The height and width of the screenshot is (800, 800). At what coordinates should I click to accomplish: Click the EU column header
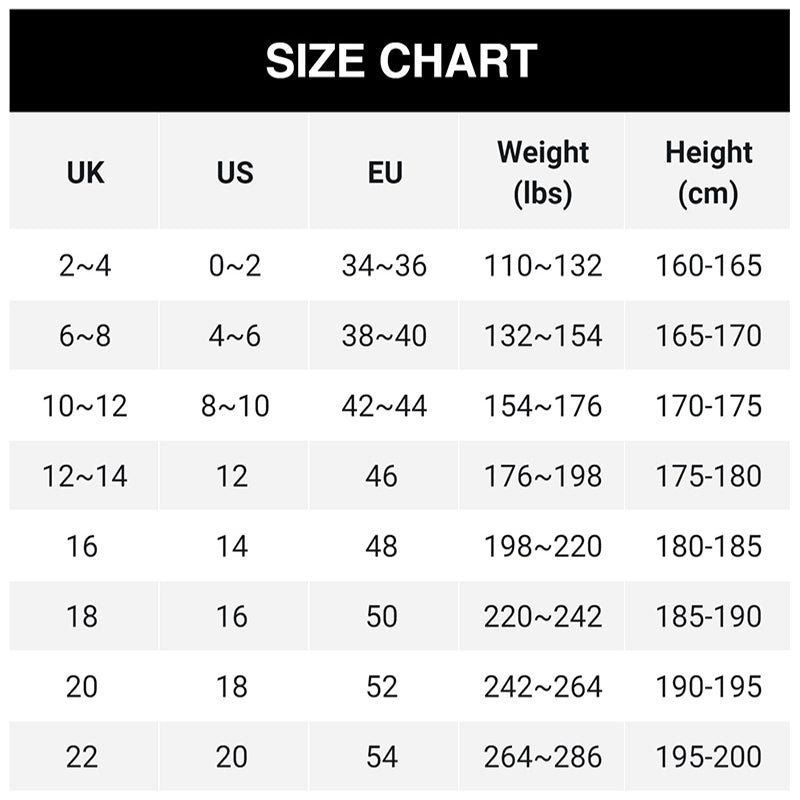[384, 172]
